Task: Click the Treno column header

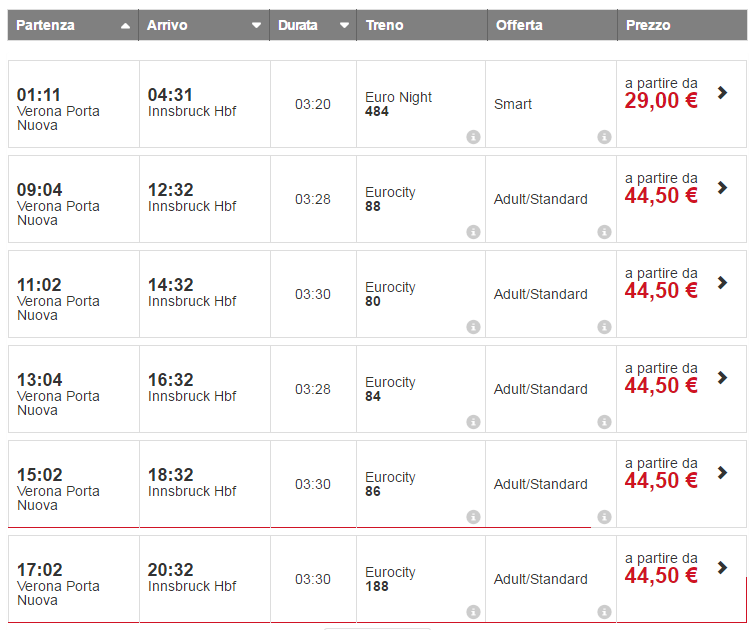Action: tap(385, 25)
